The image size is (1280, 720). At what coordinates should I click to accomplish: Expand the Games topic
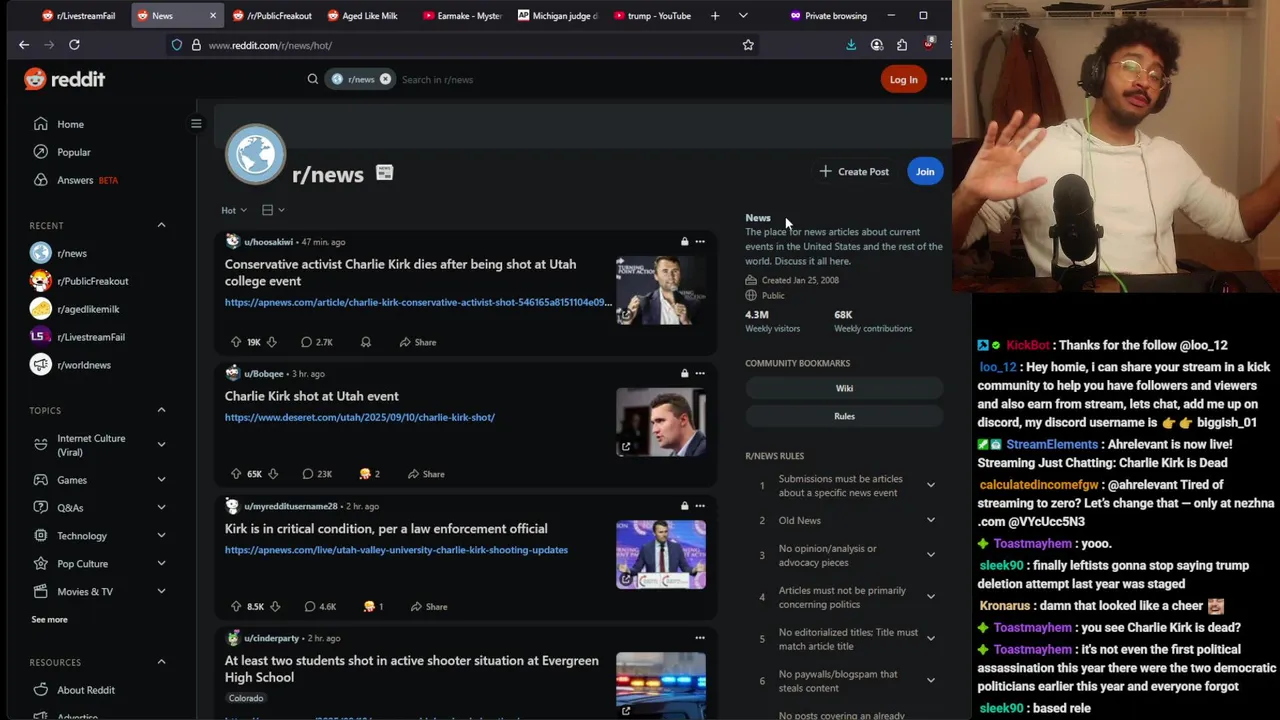coord(161,480)
